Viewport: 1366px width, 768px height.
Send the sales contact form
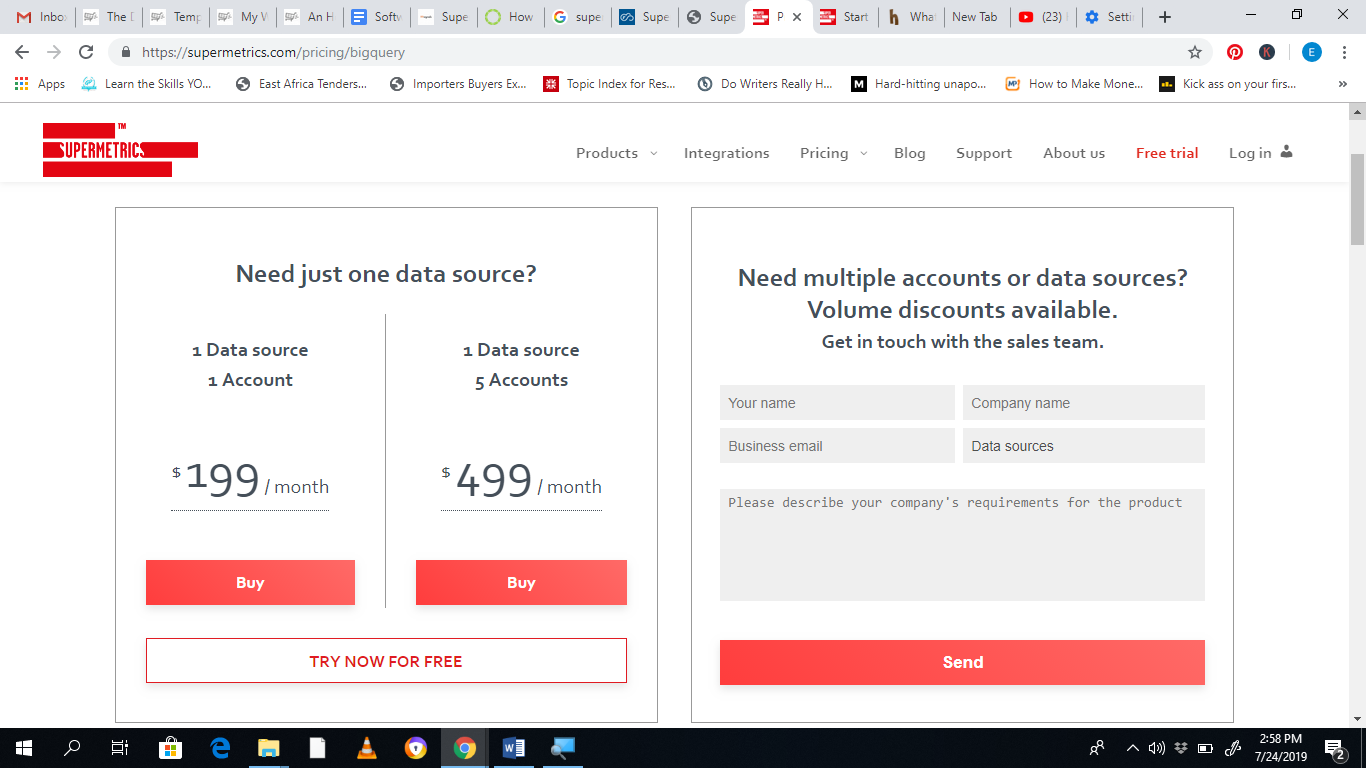pos(962,662)
